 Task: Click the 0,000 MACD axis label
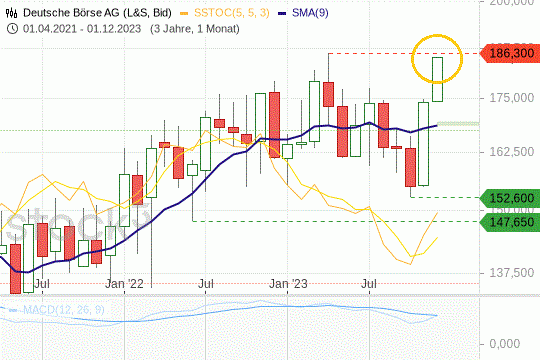pos(505,344)
